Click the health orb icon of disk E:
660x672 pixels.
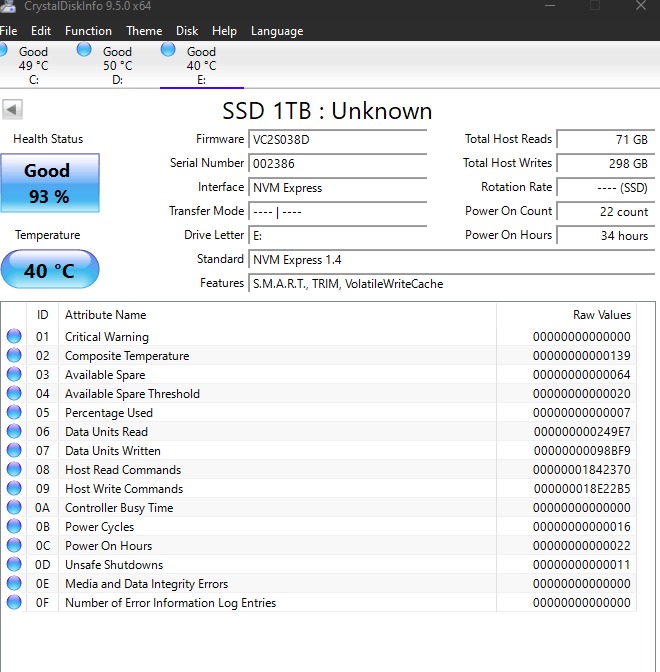tap(168, 50)
